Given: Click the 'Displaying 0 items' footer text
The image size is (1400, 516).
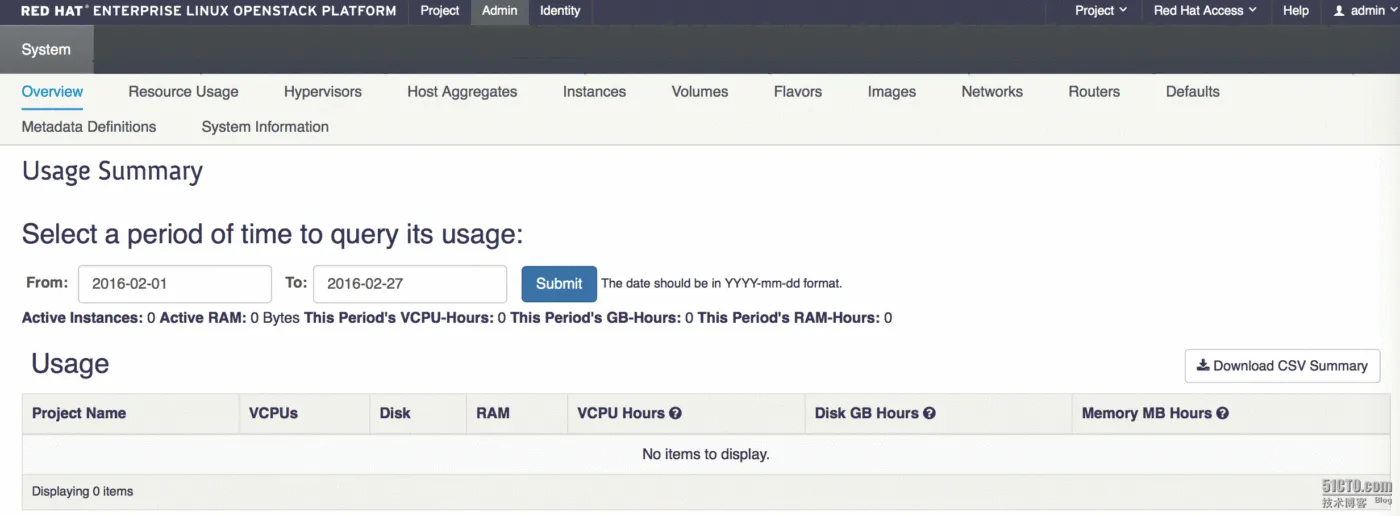Looking at the screenshot, I should [x=82, y=491].
